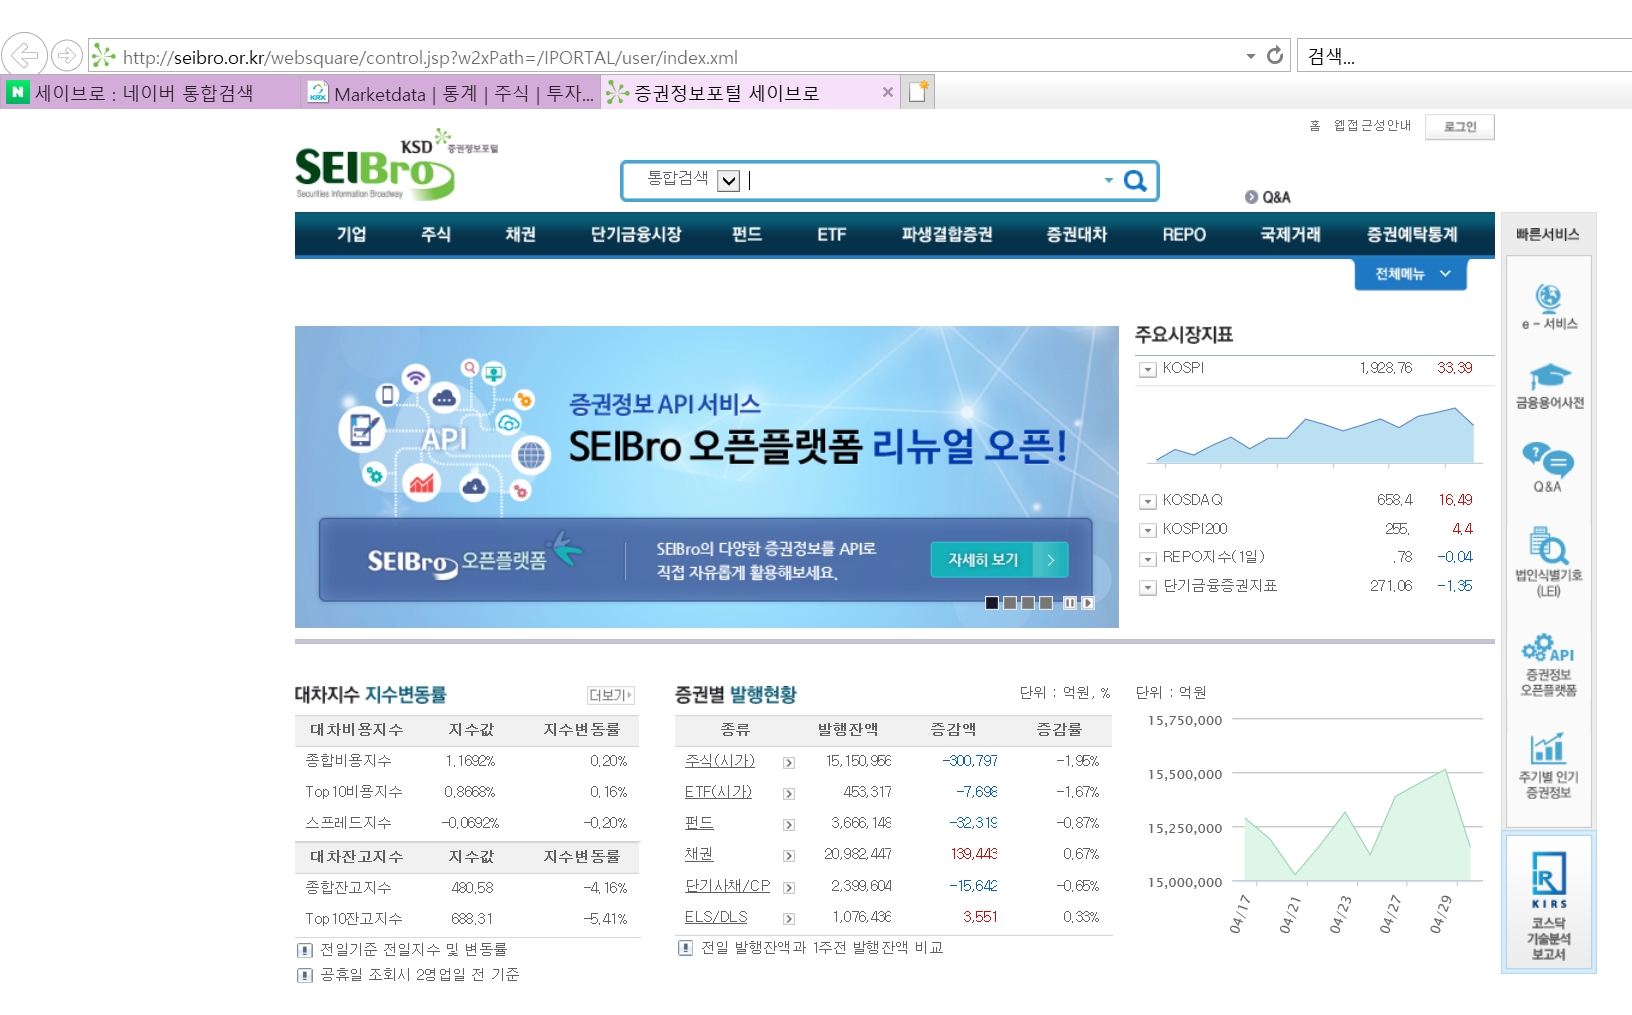
Task: Open a new browser tab
Action: point(918,92)
